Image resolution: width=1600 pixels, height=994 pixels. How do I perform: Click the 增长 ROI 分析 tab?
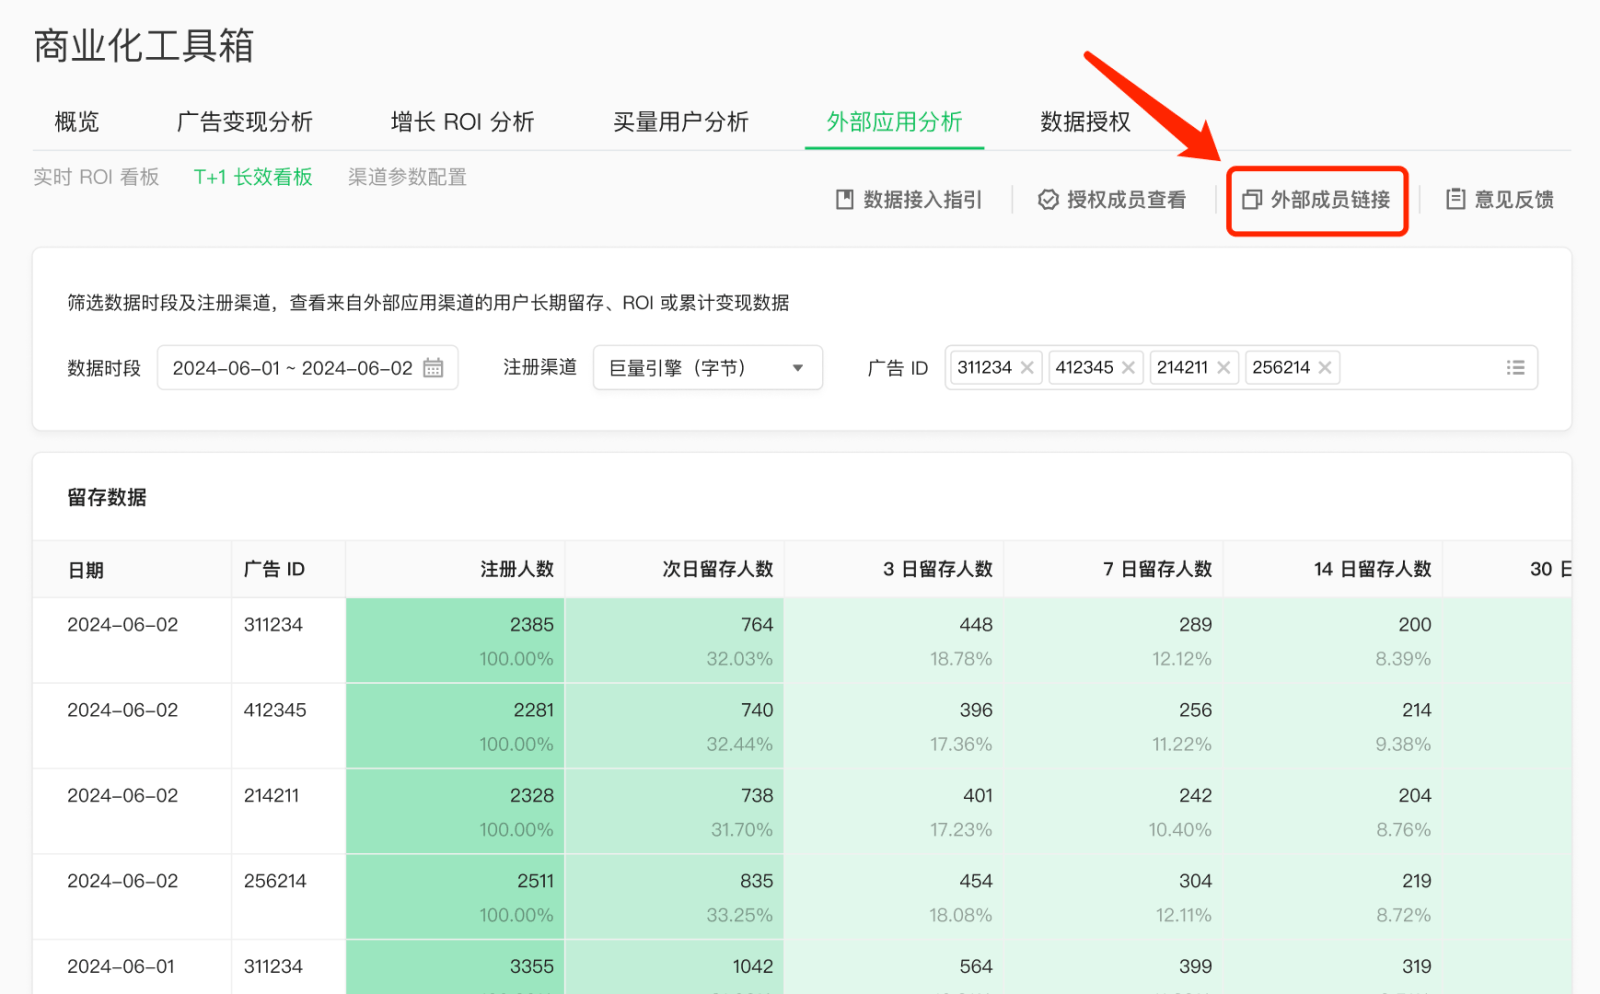click(462, 122)
